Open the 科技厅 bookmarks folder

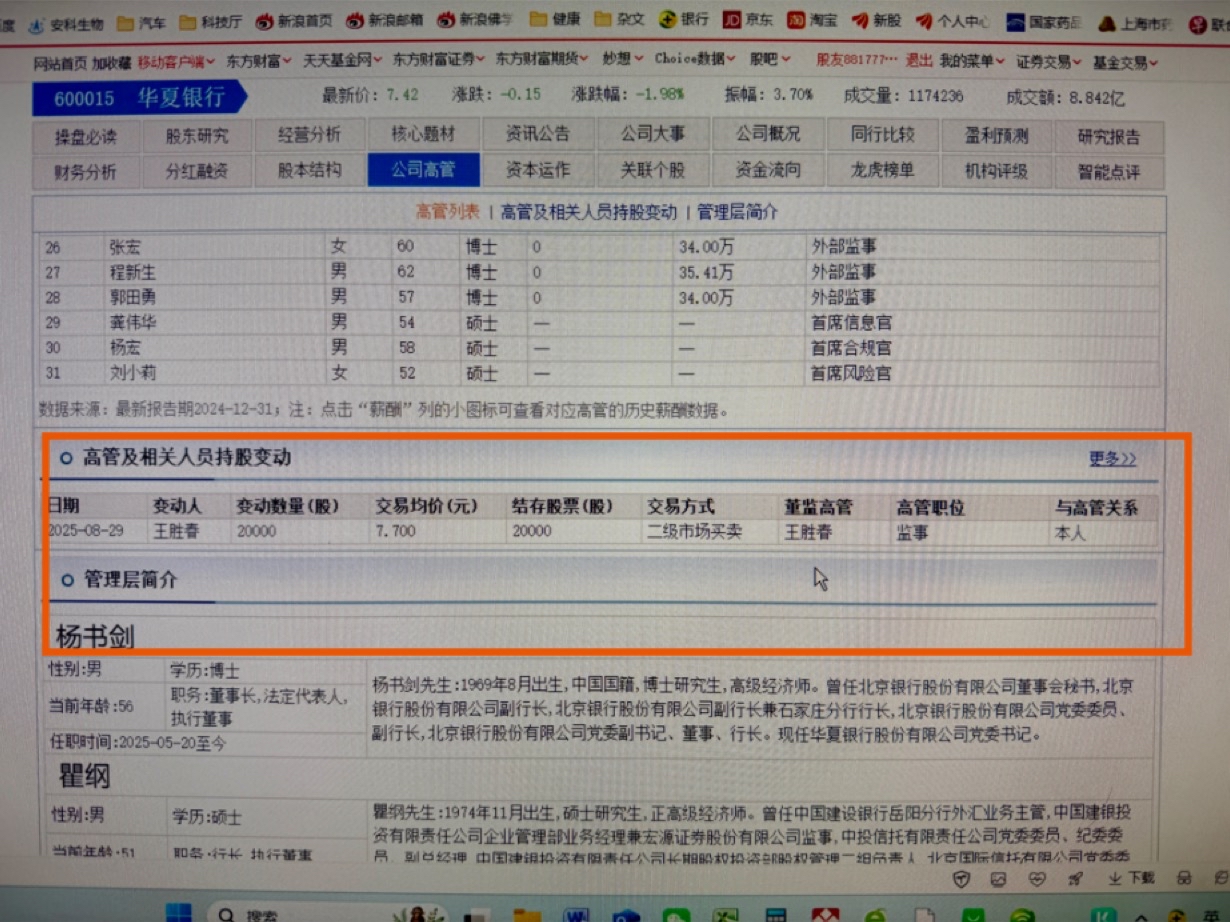pos(211,21)
